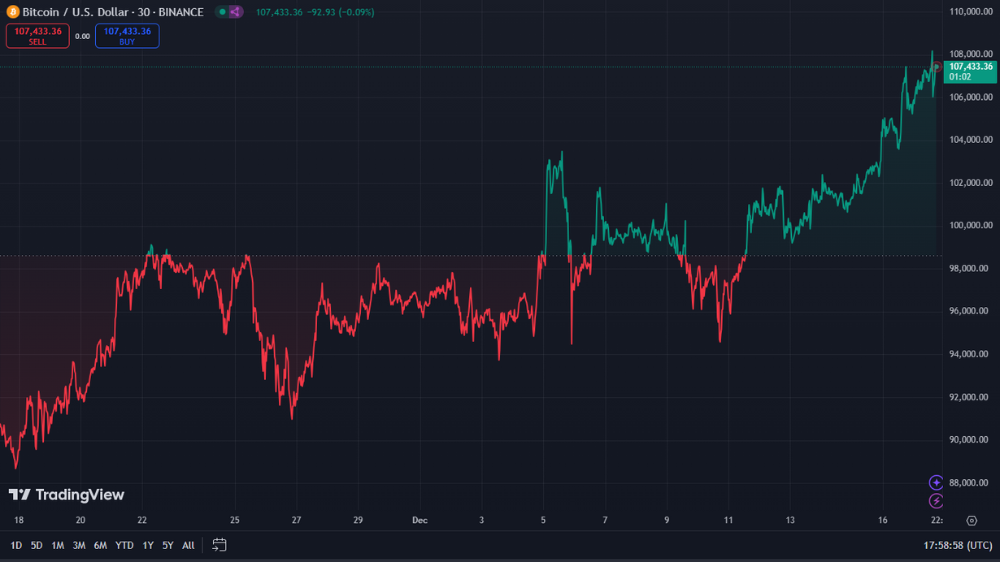Click the purple lightning bolt circle icon
Screen dimensions: 1000x562
coord(936,501)
